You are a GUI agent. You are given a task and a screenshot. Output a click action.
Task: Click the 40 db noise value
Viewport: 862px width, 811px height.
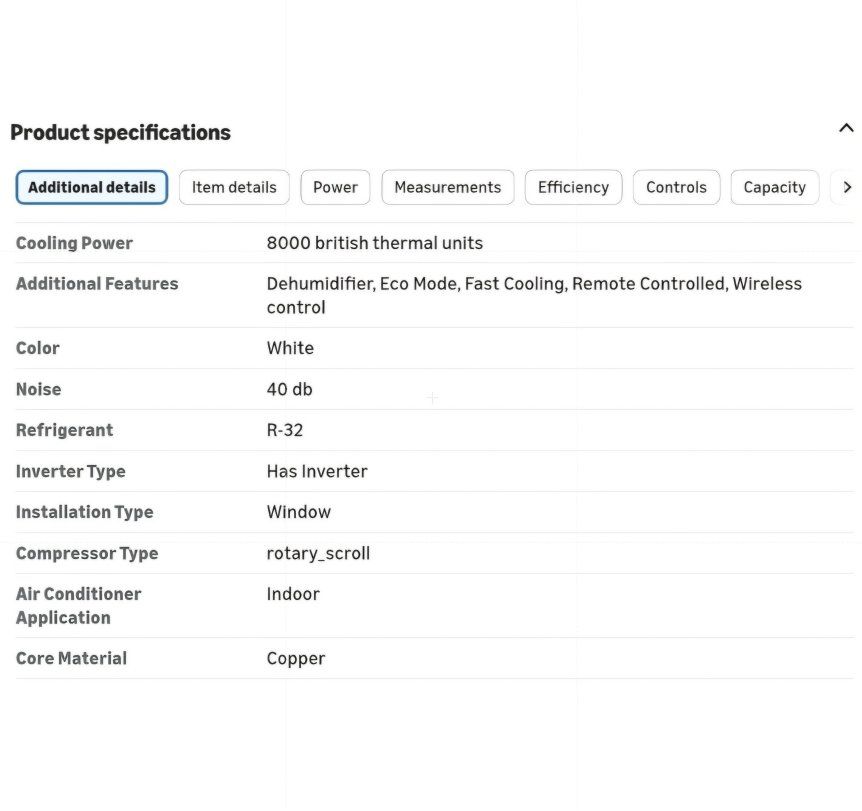[290, 389]
